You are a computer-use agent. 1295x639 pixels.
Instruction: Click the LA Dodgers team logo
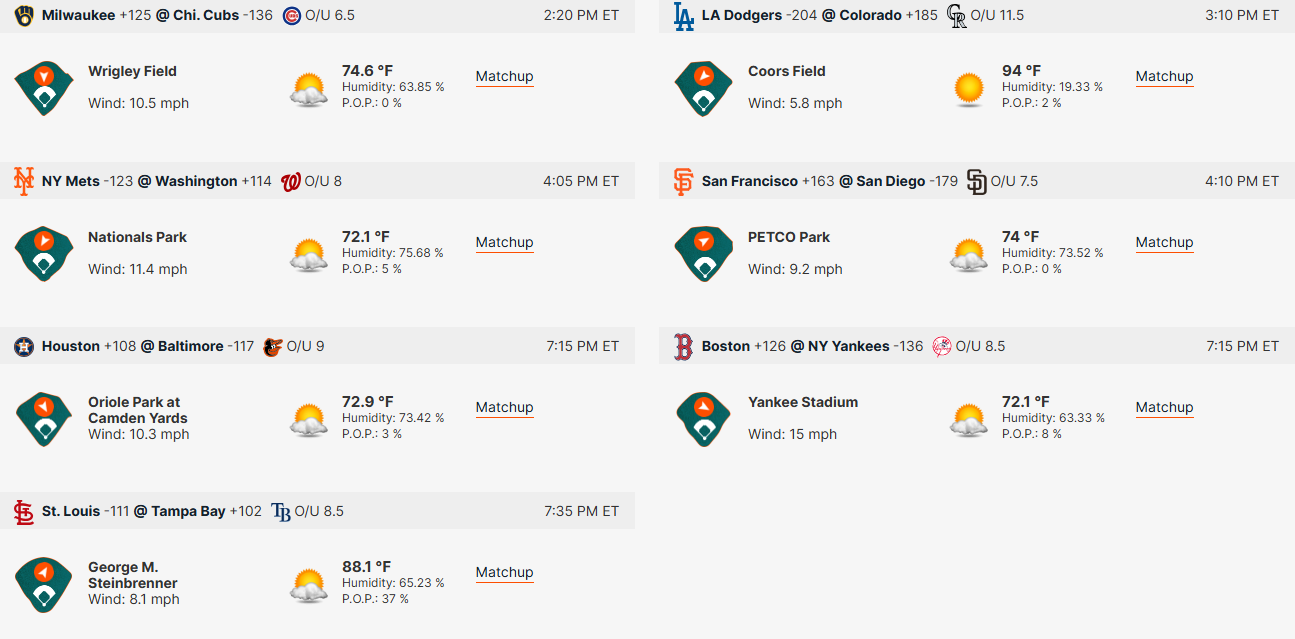pyautogui.click(x=684, y=15)
